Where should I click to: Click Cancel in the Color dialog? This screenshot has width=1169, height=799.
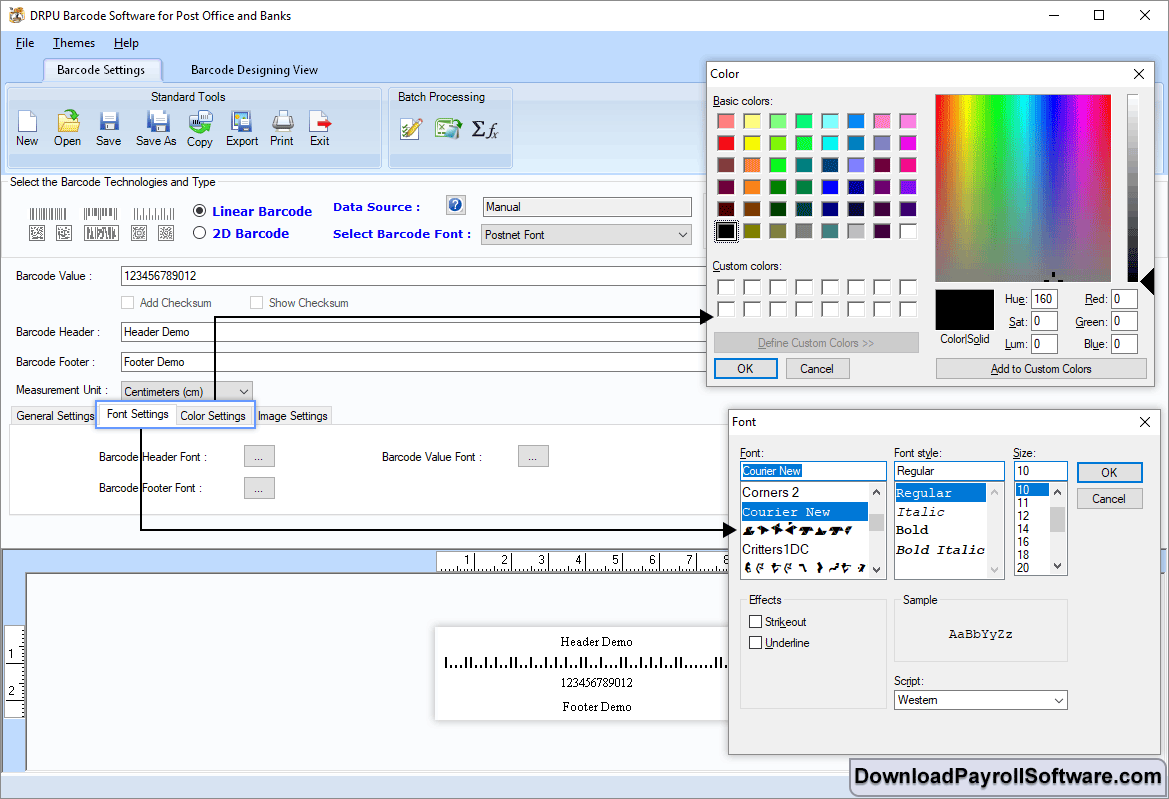click(817, 369)
